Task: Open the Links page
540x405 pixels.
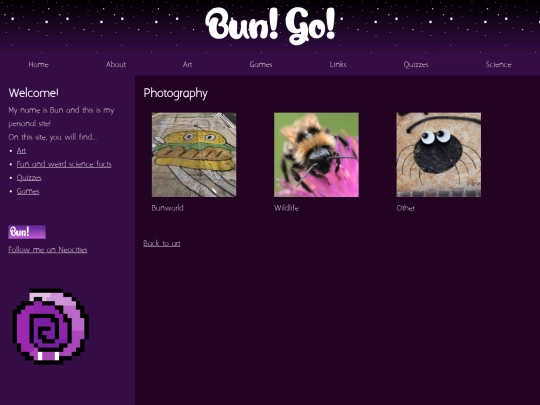Action: click(x=338, y=64)
